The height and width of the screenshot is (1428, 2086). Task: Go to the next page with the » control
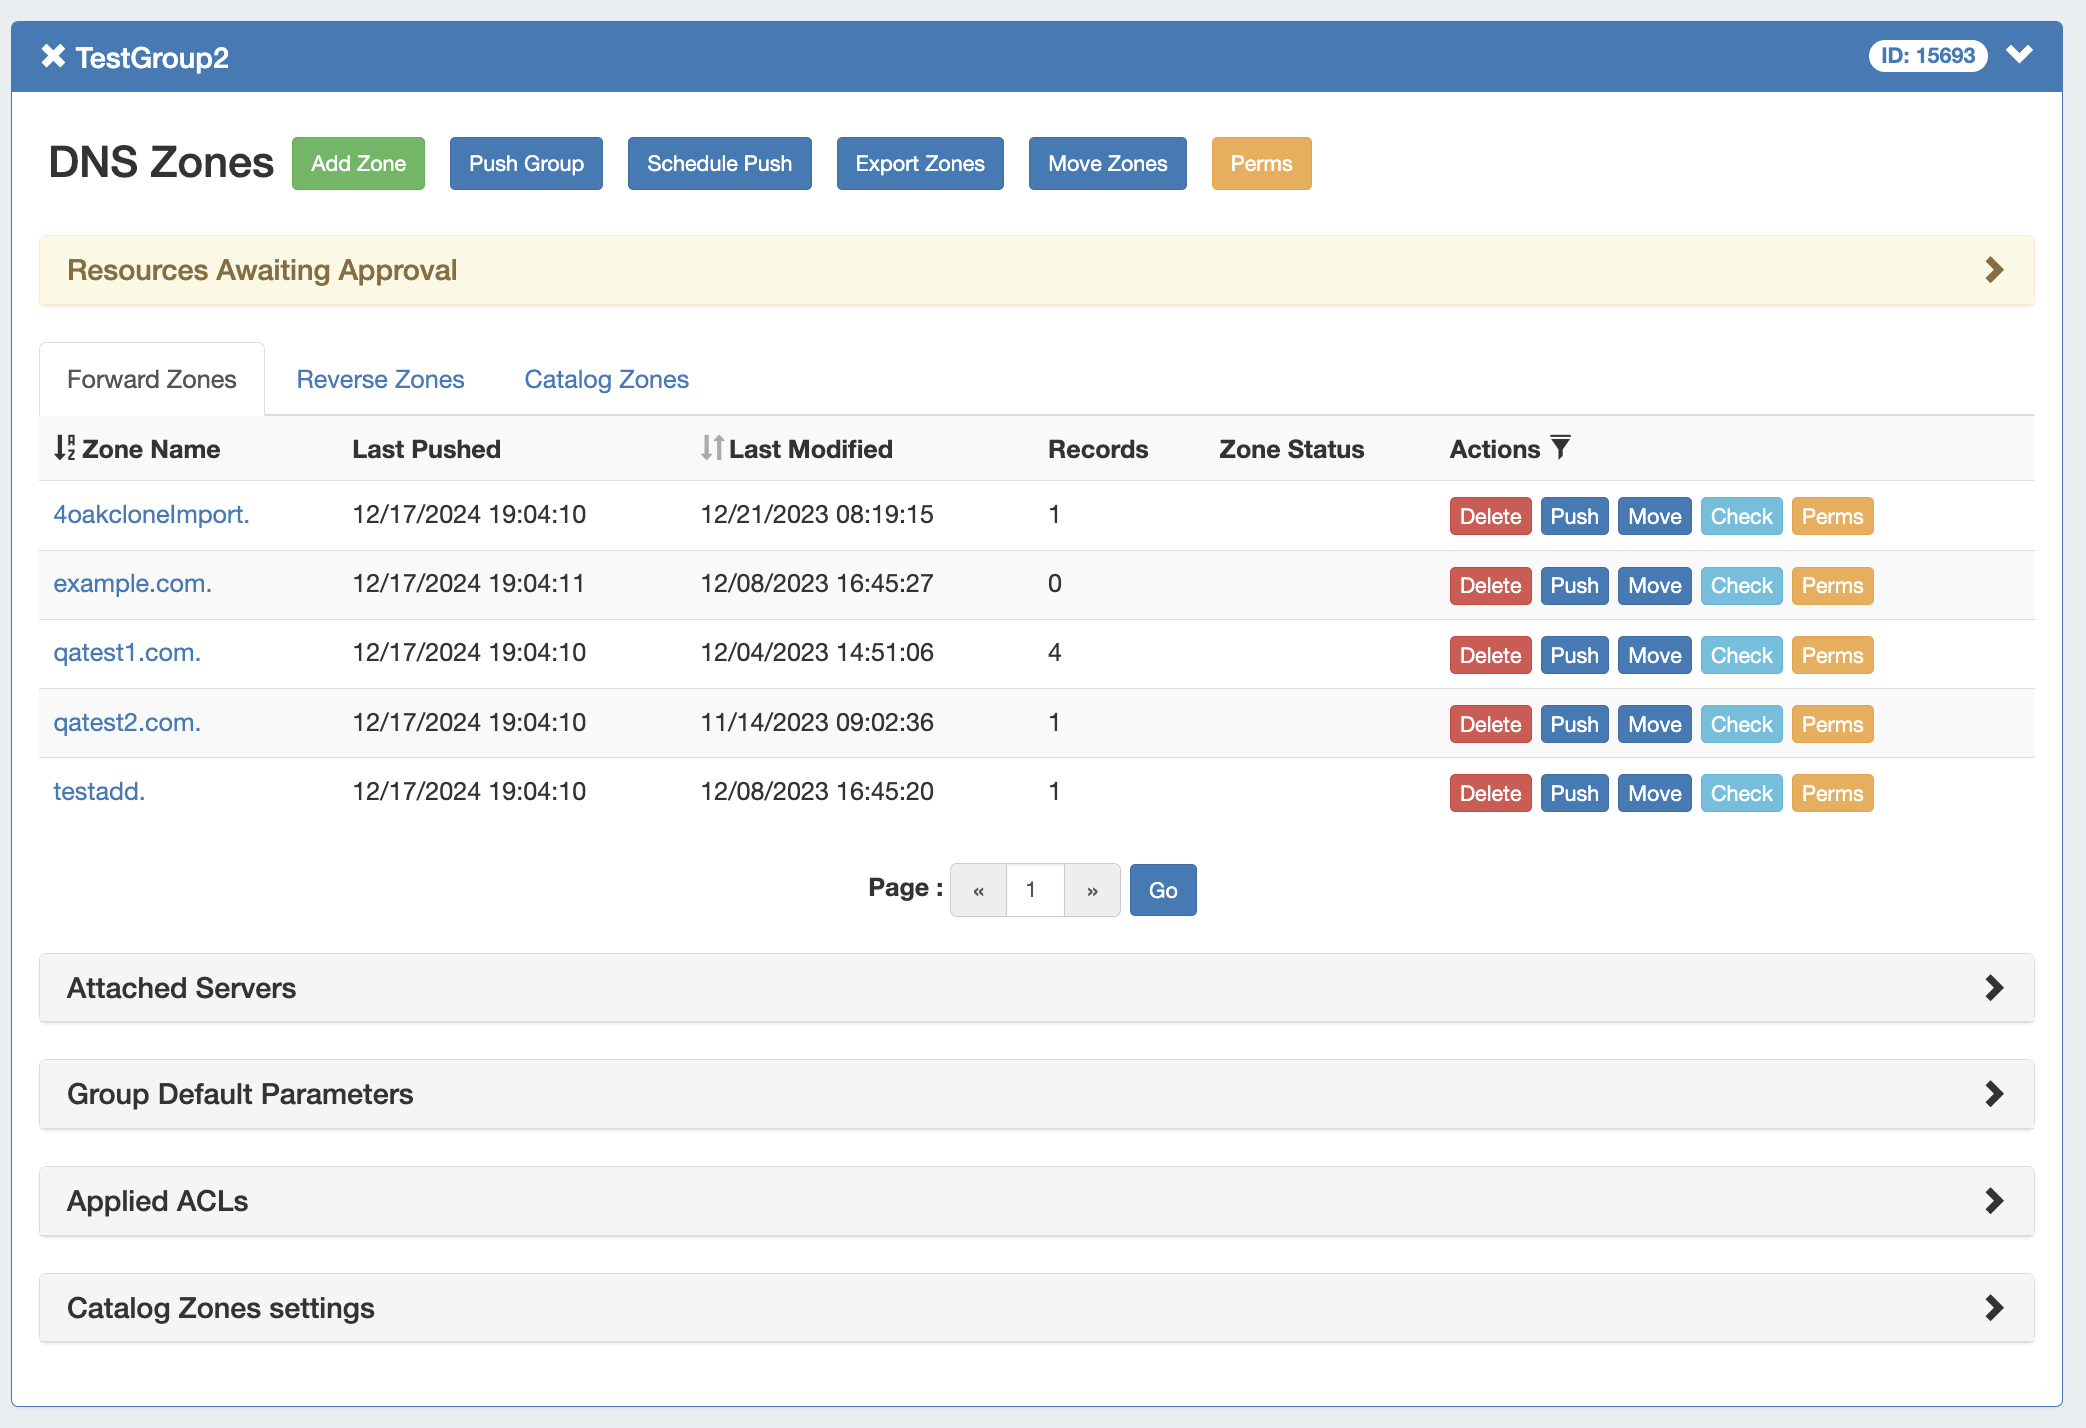coord(1092,889)
